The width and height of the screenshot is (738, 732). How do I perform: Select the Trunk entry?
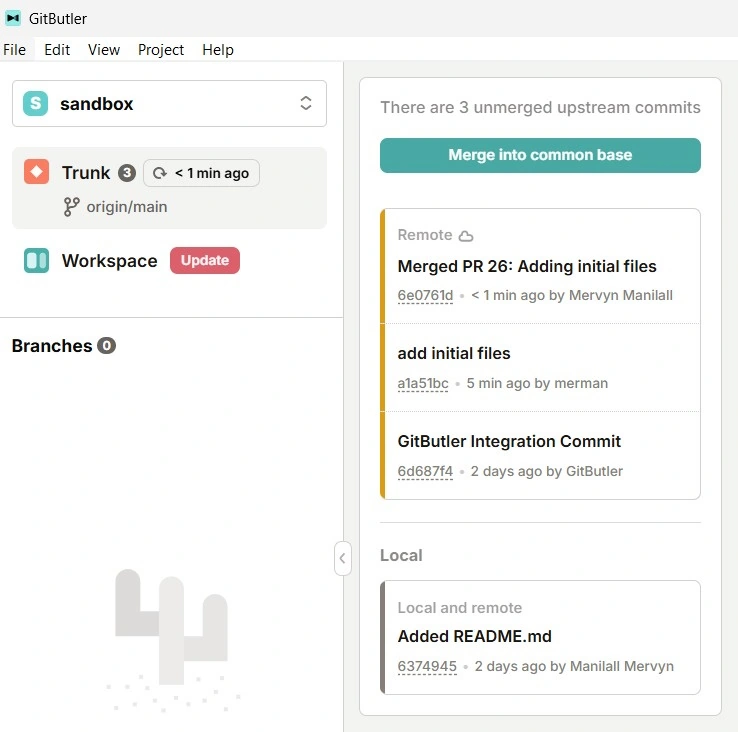169,188
